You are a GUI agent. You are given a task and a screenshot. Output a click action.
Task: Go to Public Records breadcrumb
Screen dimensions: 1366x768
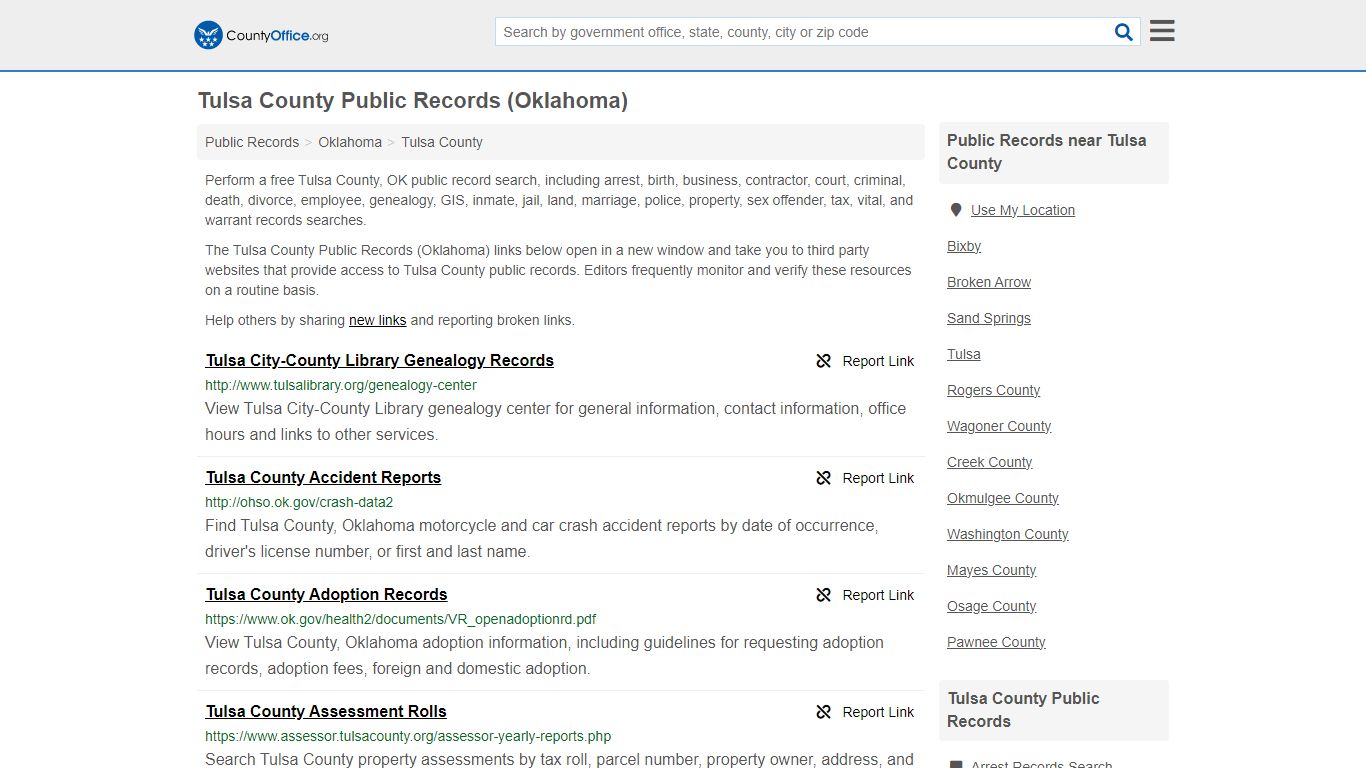click(x=252, y=142)
